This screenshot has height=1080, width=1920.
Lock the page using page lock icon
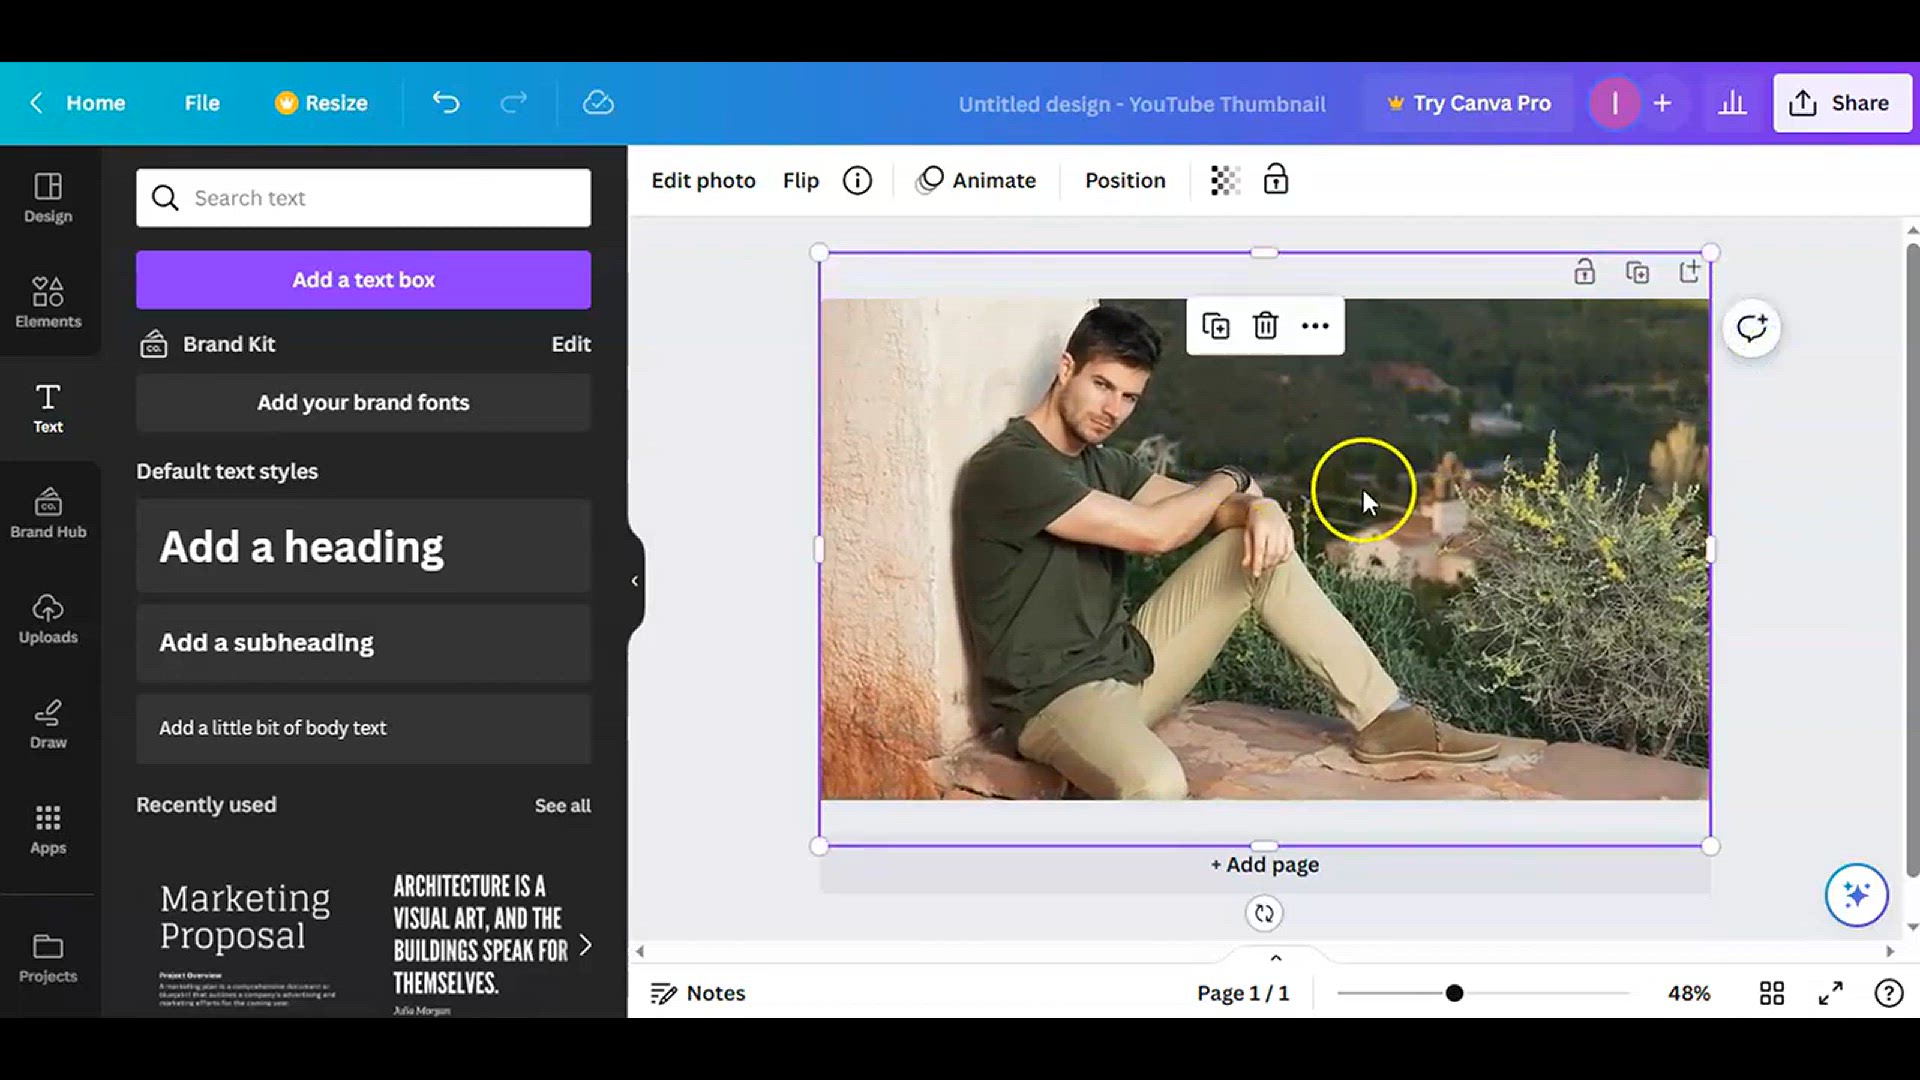coord(1584,272)
